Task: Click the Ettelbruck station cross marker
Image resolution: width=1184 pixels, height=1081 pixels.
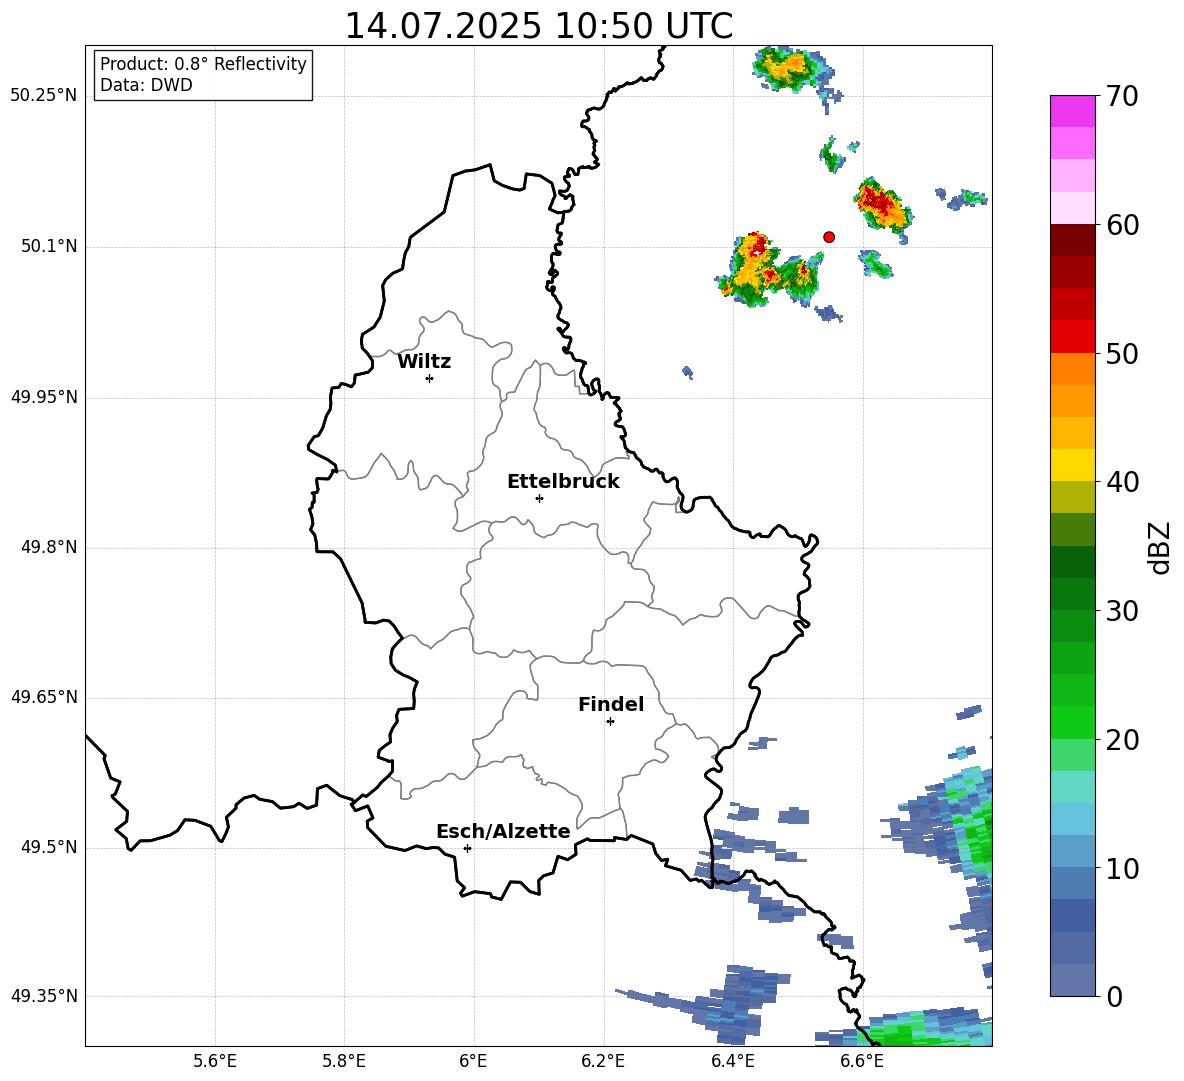Action: (539, 498)
